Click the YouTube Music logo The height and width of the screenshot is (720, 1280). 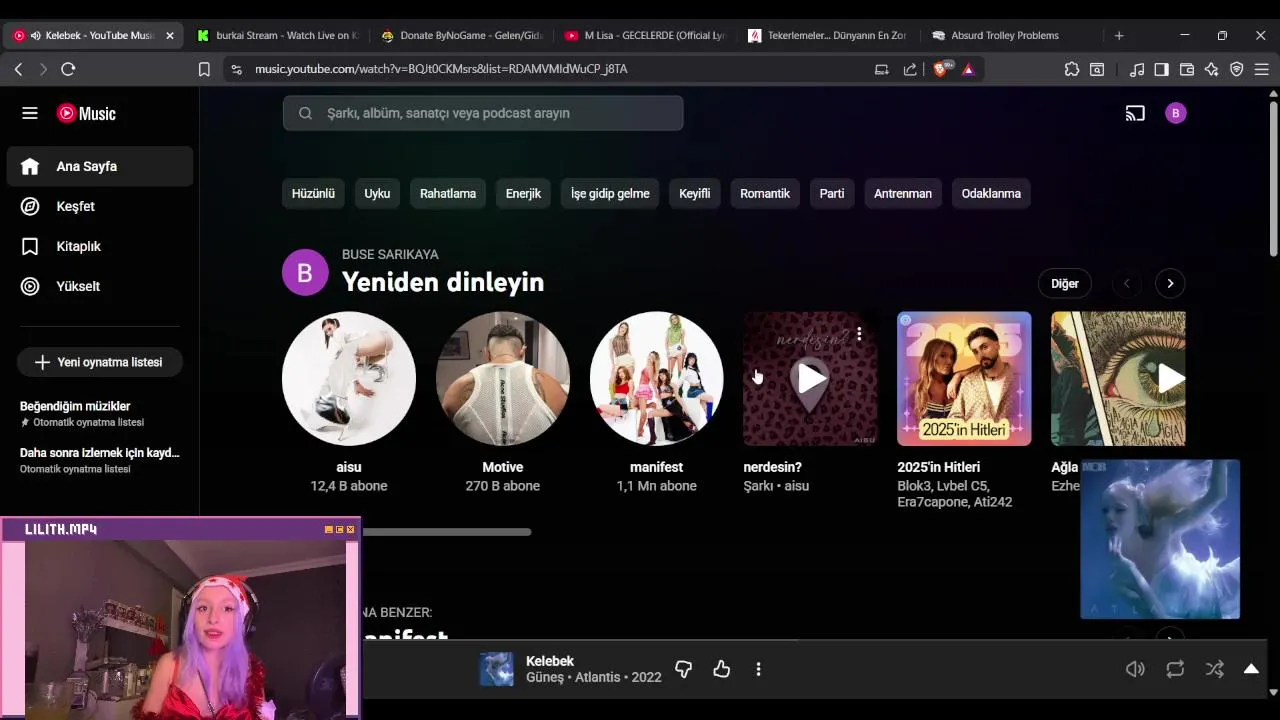pyautogui.click(x=86, y=113)
